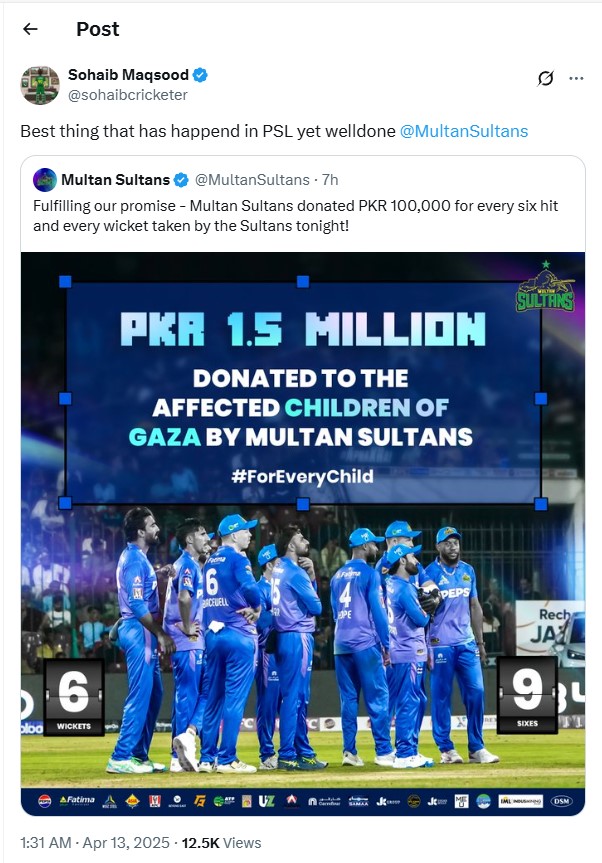Click the 9 Sixes scoreboard tile
602x863 pixels.
pyautogui.click(x=527, y=696)
